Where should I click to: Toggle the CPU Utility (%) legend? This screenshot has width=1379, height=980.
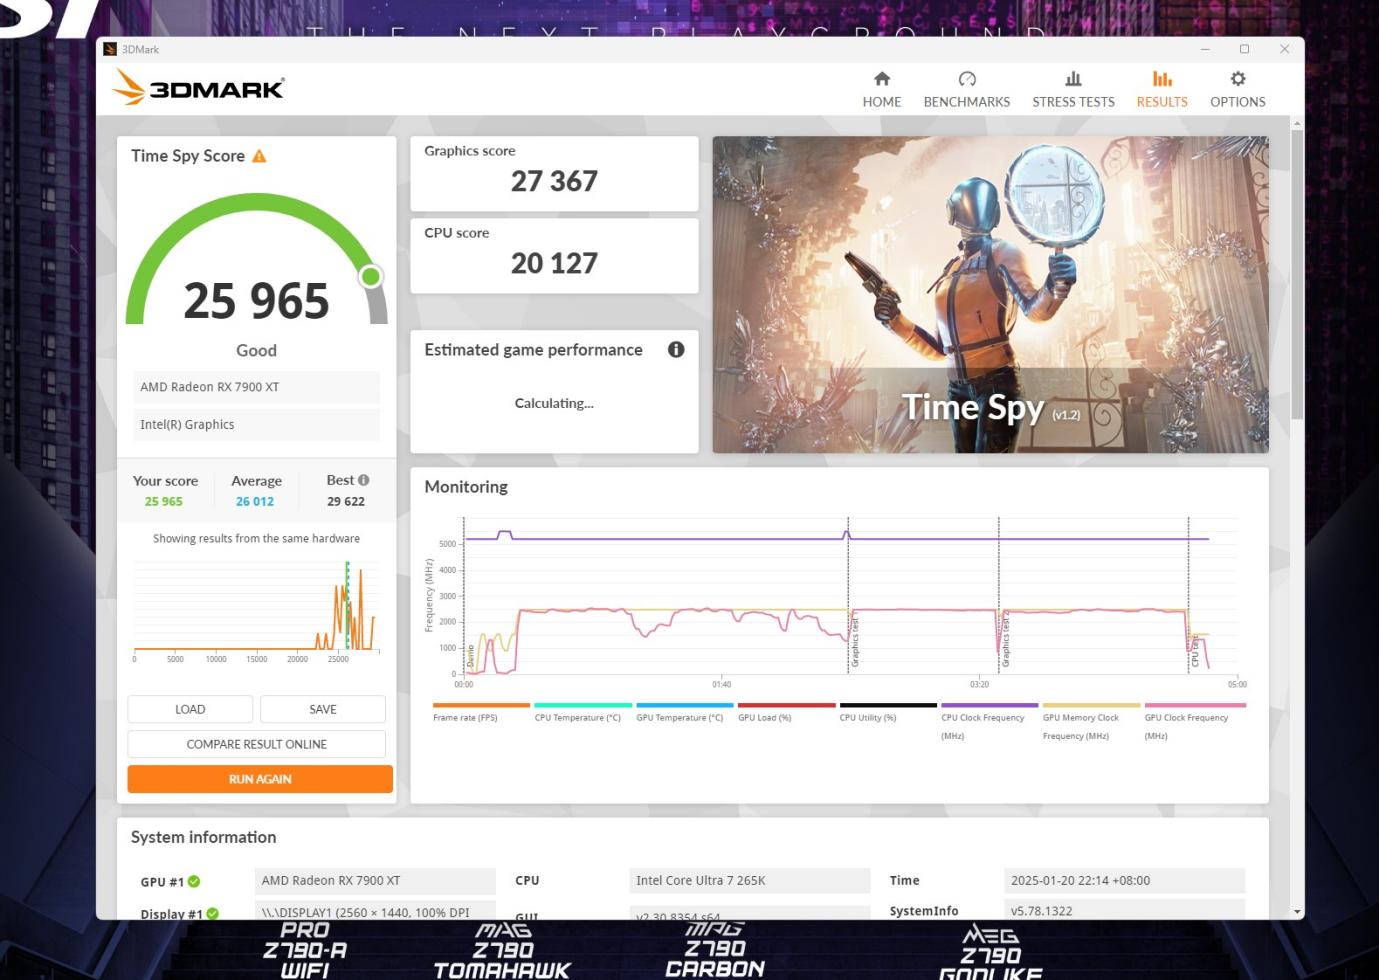click(888, 712)
